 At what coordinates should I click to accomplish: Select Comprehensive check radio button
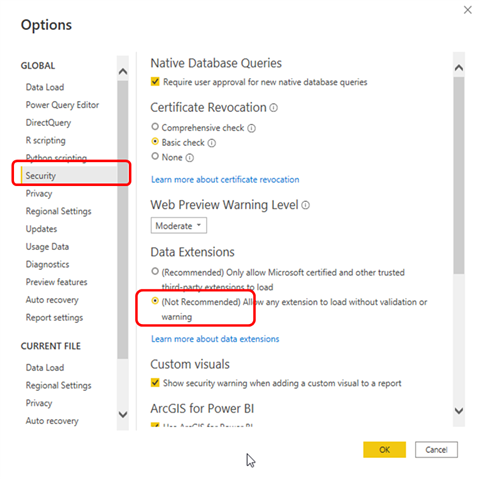click(x=155, y=127)
